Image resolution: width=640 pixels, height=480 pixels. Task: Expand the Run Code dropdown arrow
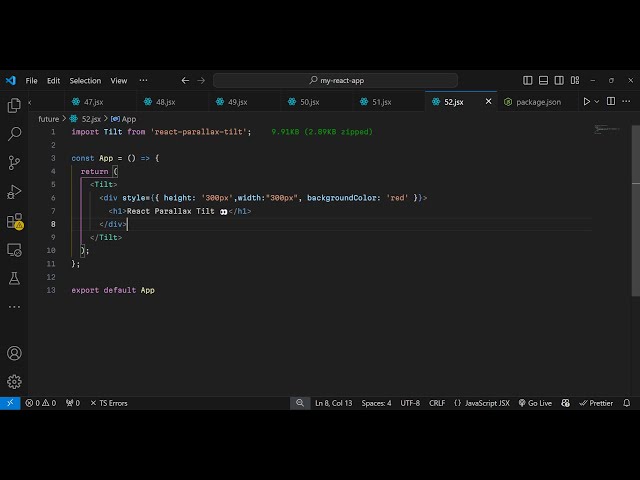coord(598,101)
